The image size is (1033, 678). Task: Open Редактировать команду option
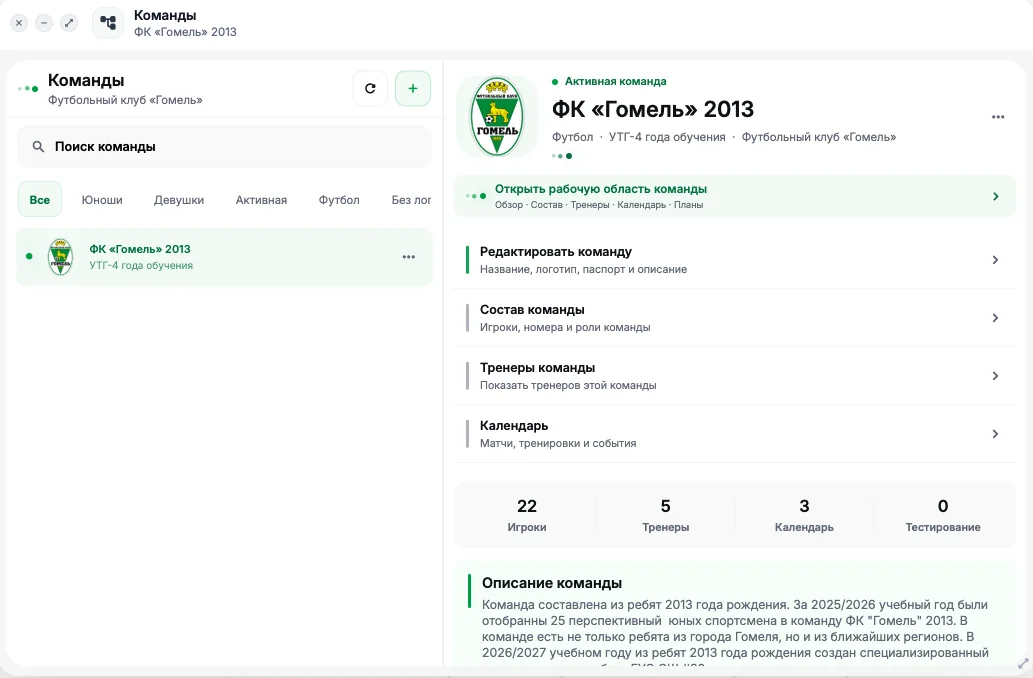point(735,260)
